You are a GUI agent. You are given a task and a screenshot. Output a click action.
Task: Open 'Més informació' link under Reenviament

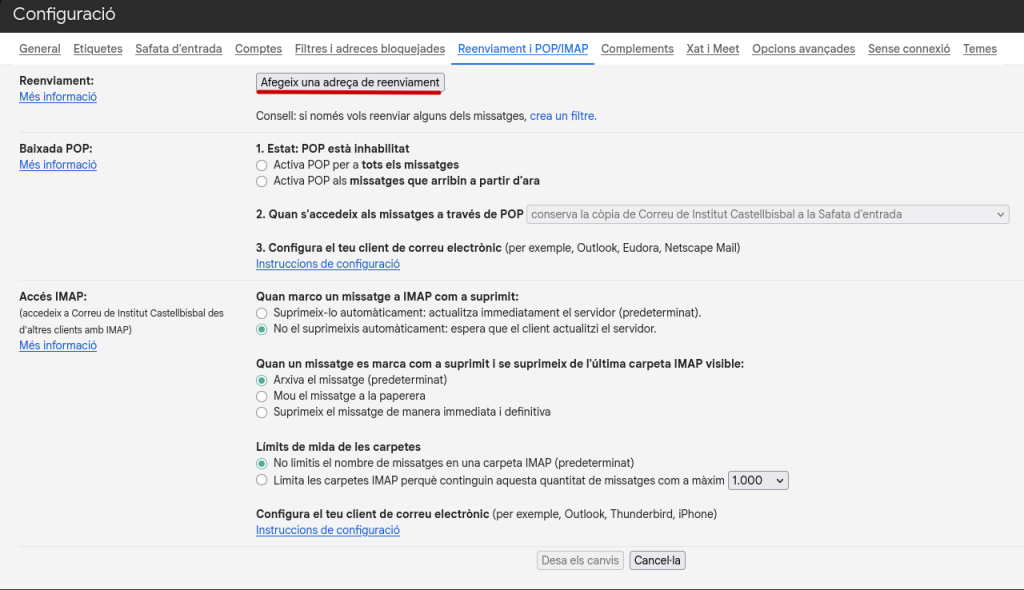point(58,97)
